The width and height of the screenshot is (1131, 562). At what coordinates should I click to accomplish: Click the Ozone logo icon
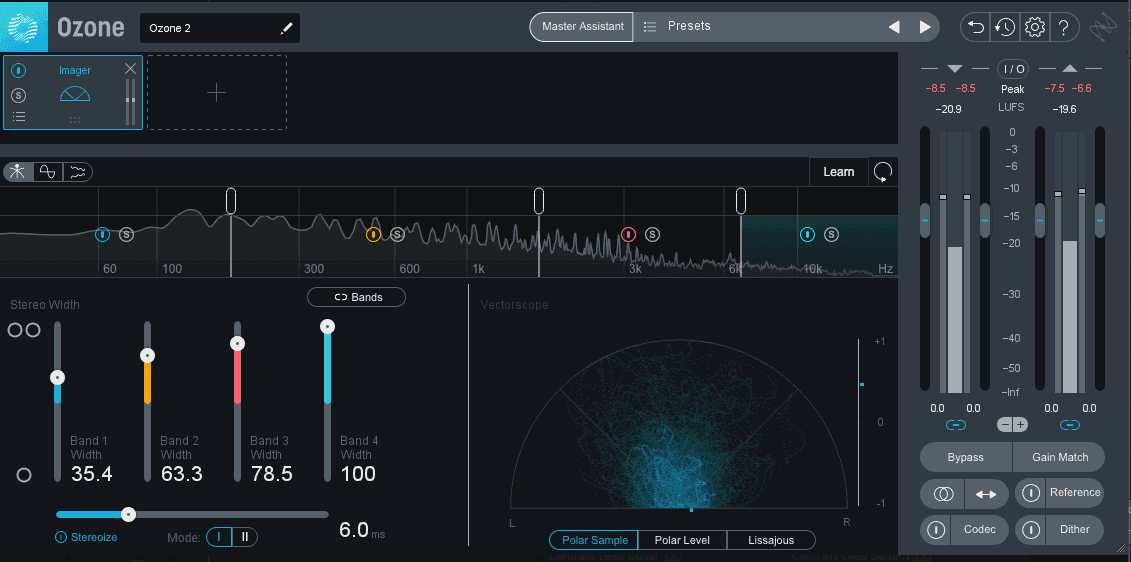point(24,26)
